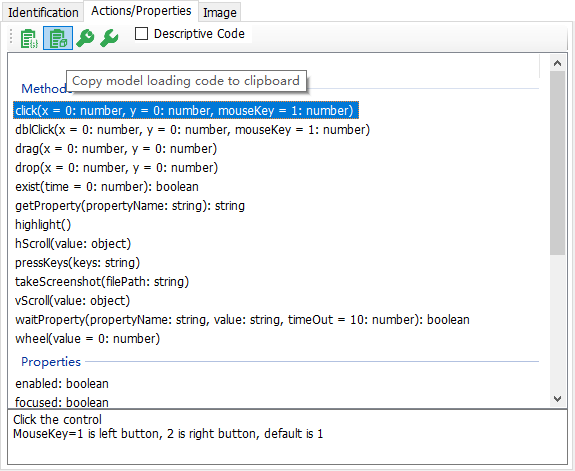This screenshot has height=471, width=575.
Task: Click the copy code clipboard icon with braces
Action: point(29,38)
